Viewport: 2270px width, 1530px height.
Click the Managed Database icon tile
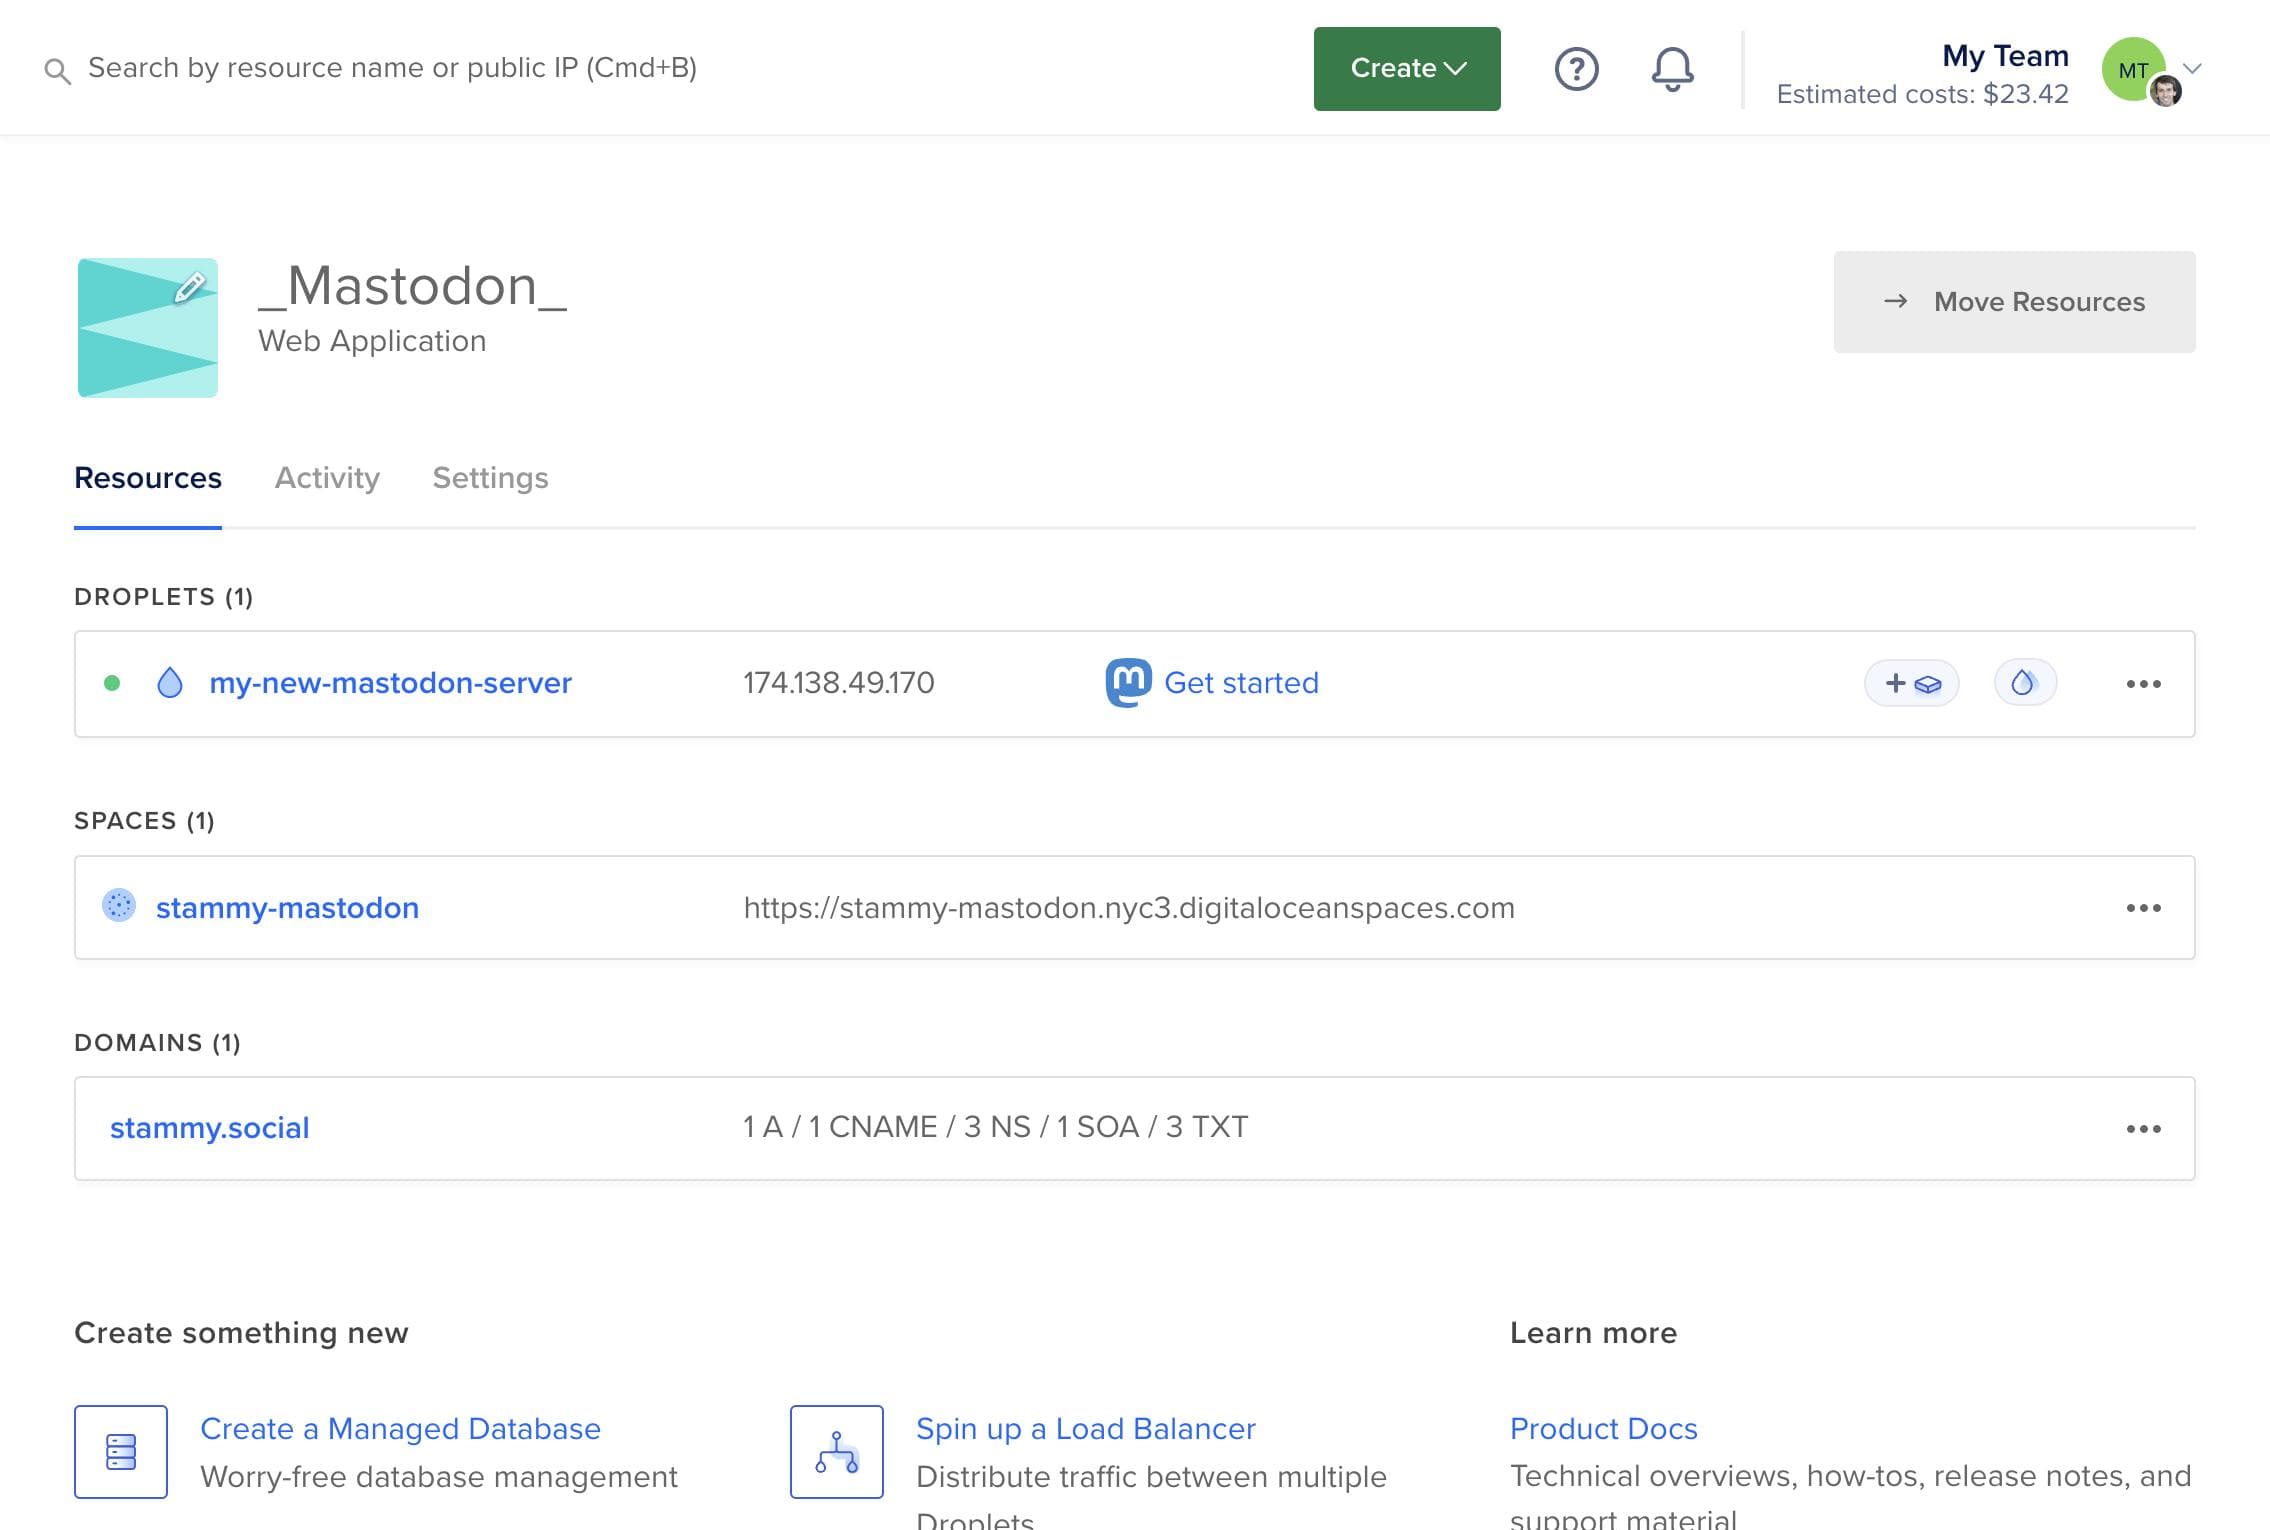click(121, 1452)
